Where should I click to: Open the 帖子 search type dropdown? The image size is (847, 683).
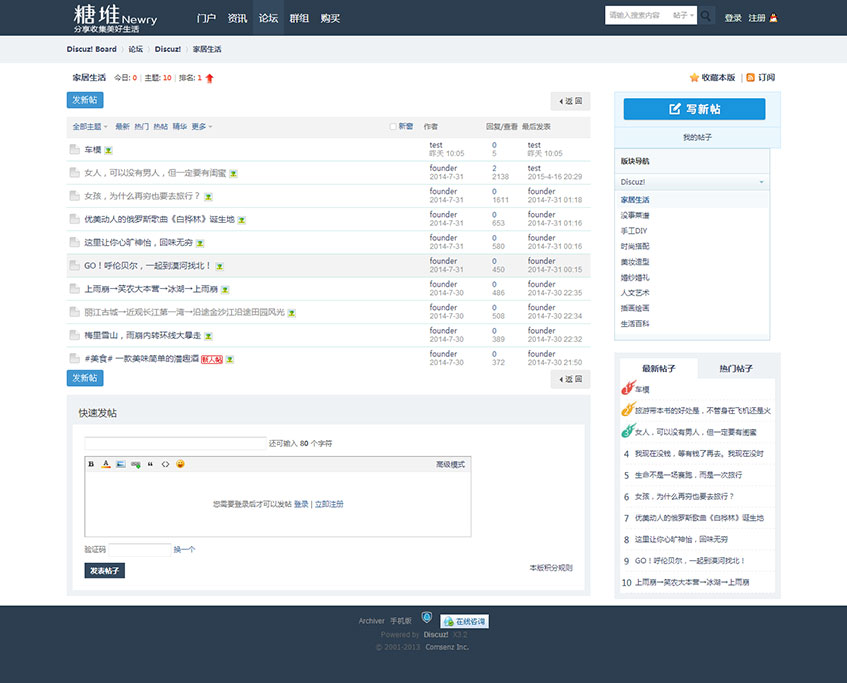pos(683,16)
